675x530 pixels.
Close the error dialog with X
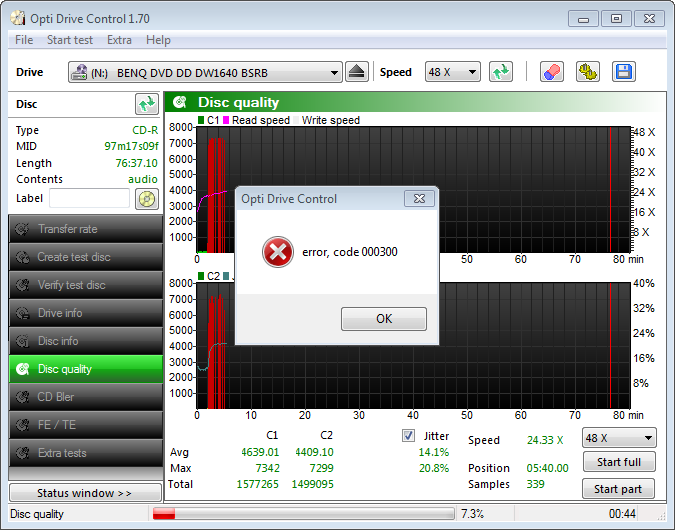click(419, 198)
